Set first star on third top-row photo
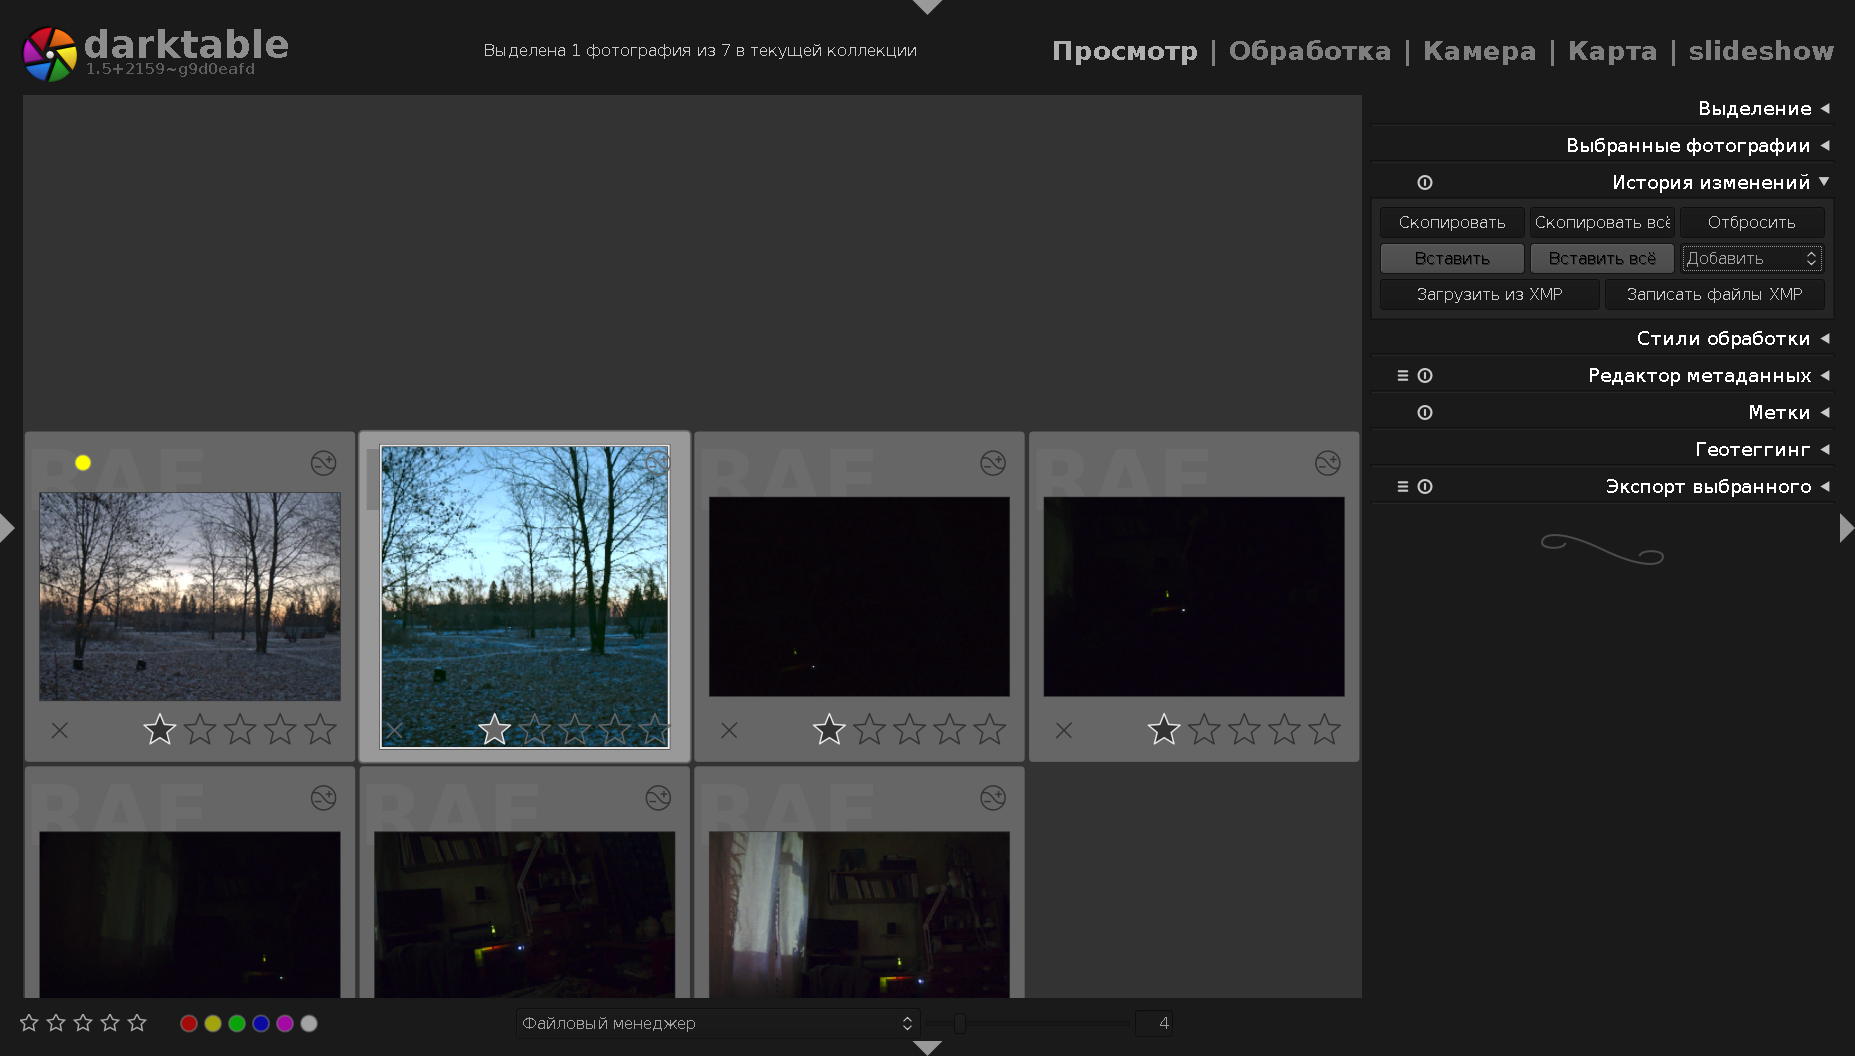The width and height of the screenshot is (1855, 1056). click(x=829, y=729)
